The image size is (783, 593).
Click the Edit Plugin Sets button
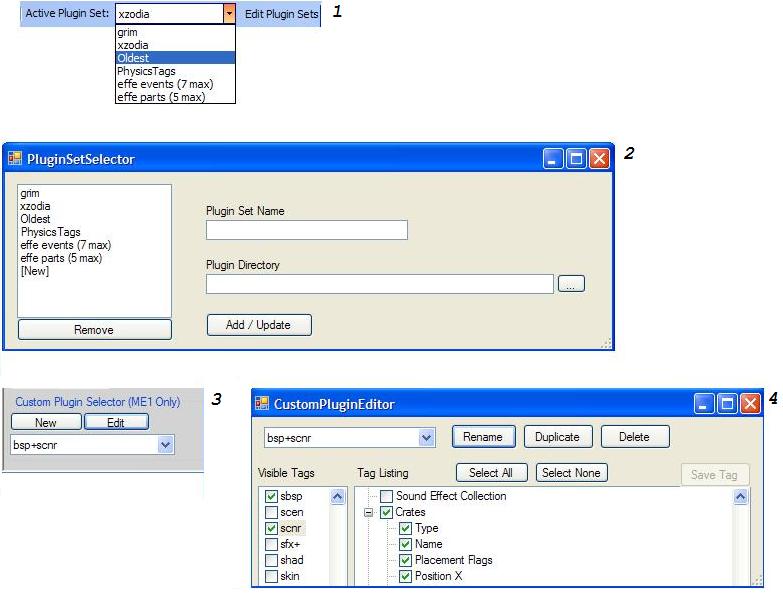281,15
